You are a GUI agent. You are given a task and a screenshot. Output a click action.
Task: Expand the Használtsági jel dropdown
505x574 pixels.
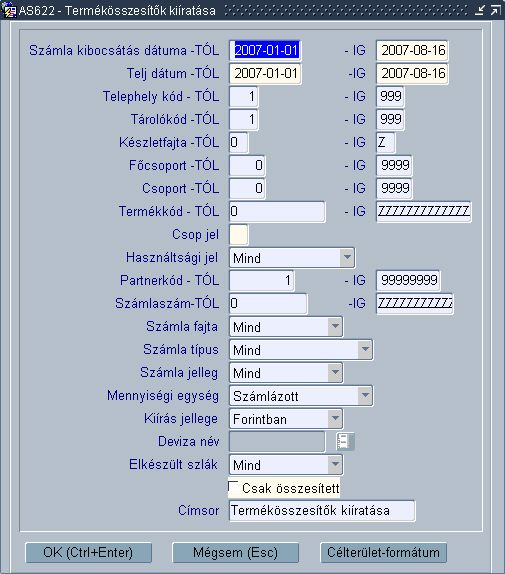347,257
